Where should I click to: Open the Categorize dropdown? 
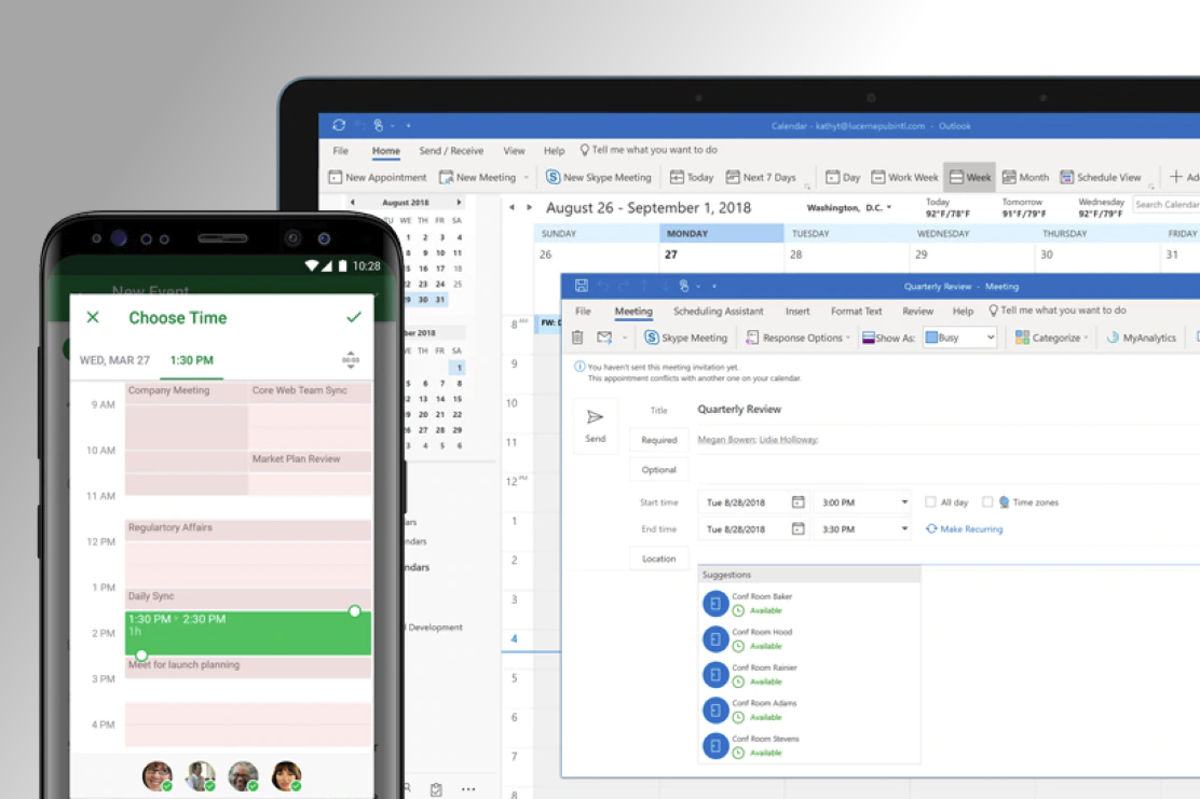click(x=1051, y=338)
